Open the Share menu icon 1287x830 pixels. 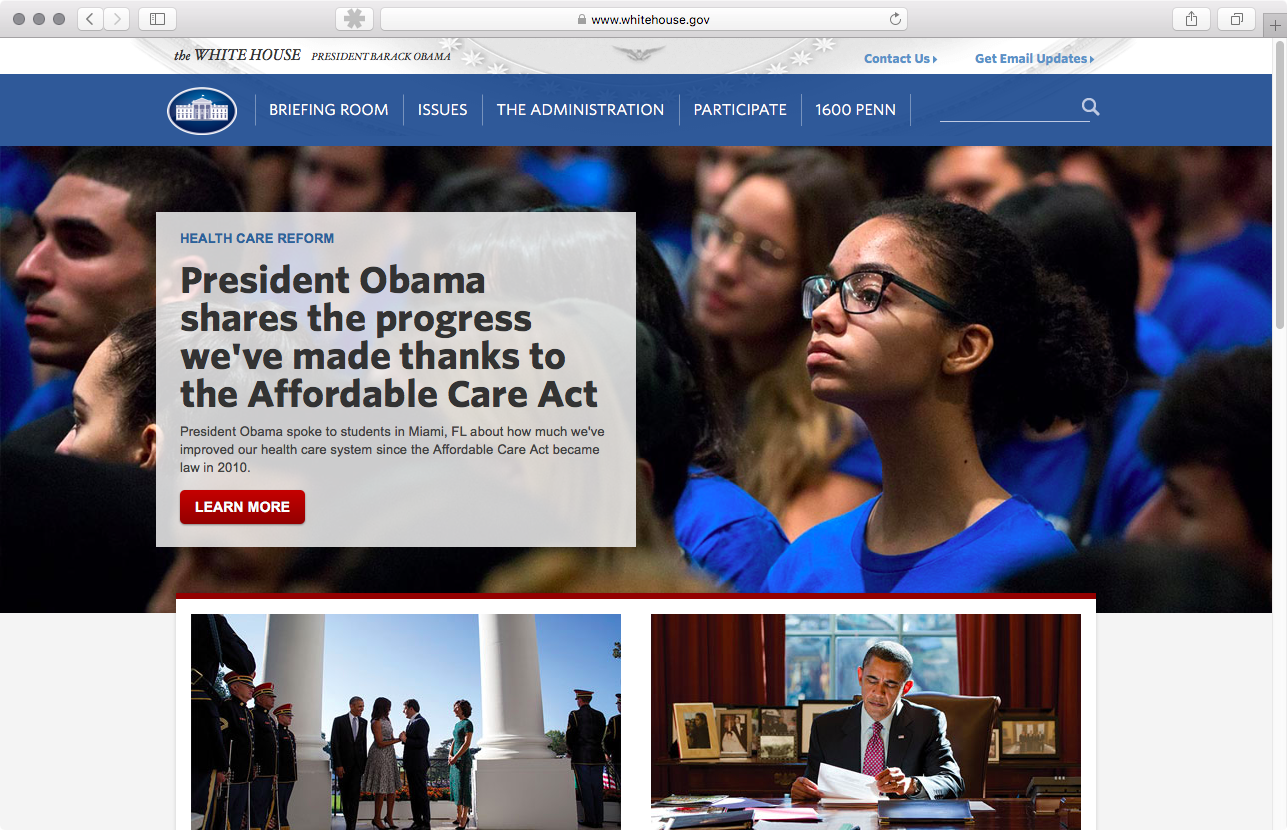click(1192, 19)
